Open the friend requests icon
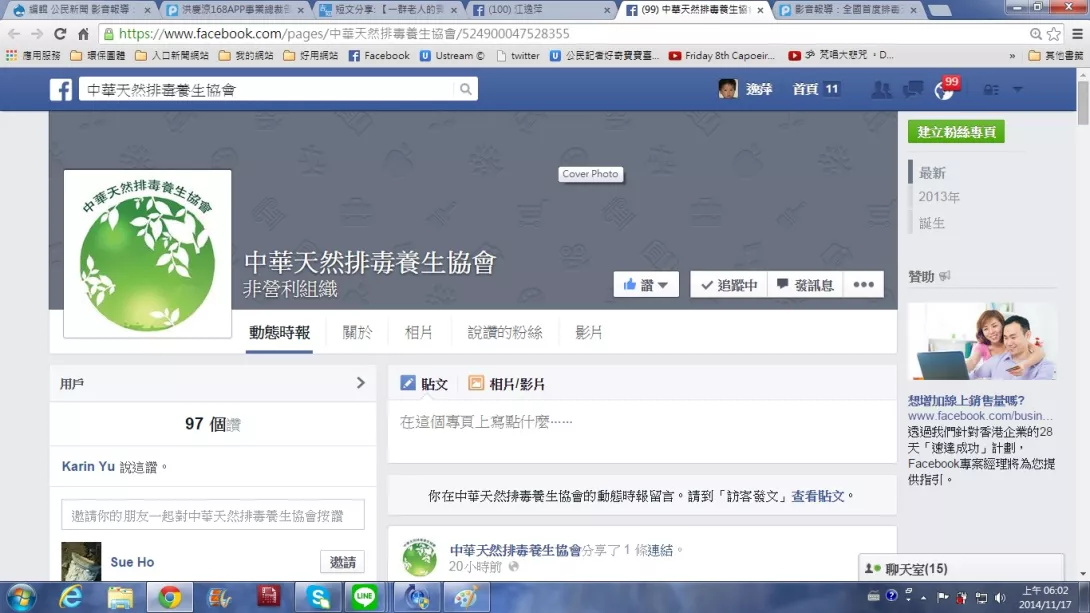The width and height of the screenshot is (1090, 613). [881, 90]
